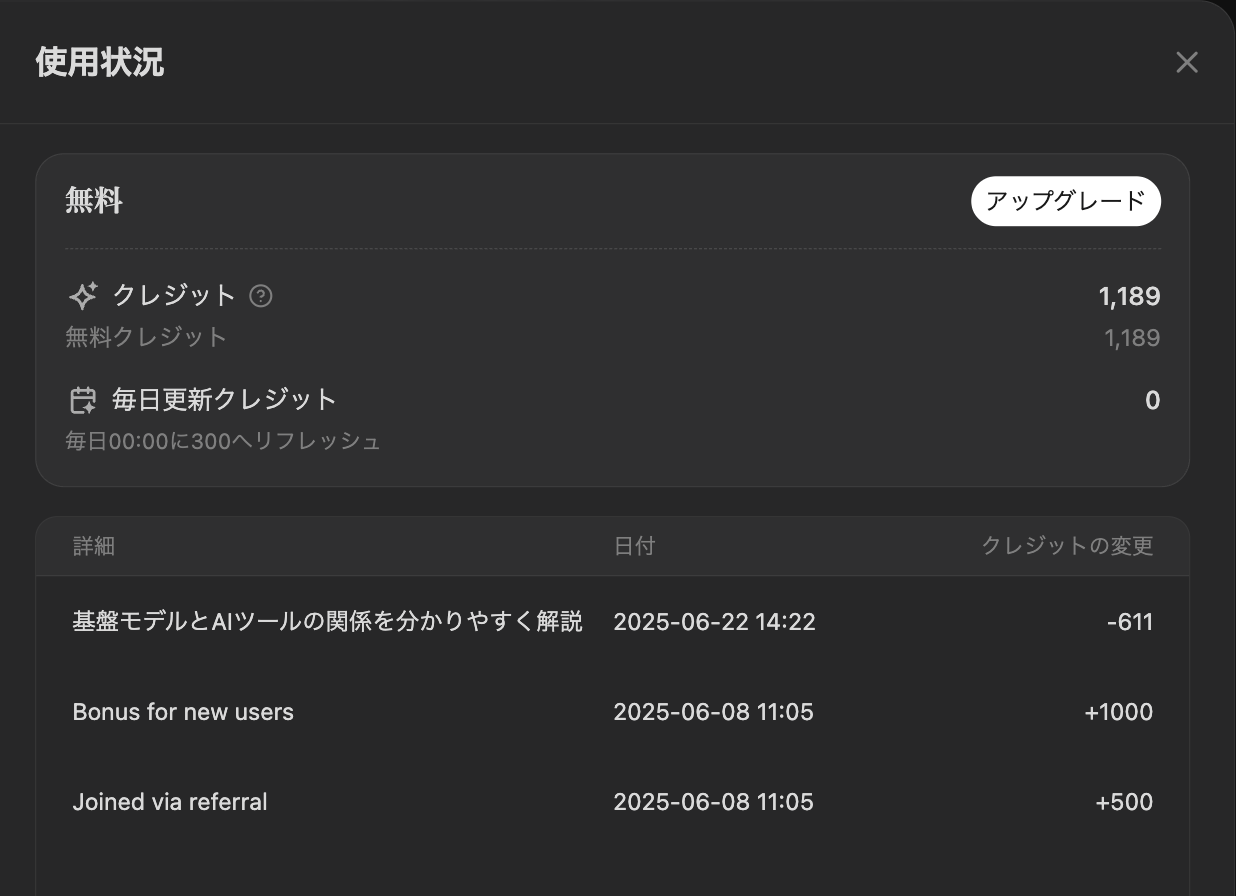Screen dimensions: 1236x896
Task: Click the 詳細 column header
Action: coord(94,546)
